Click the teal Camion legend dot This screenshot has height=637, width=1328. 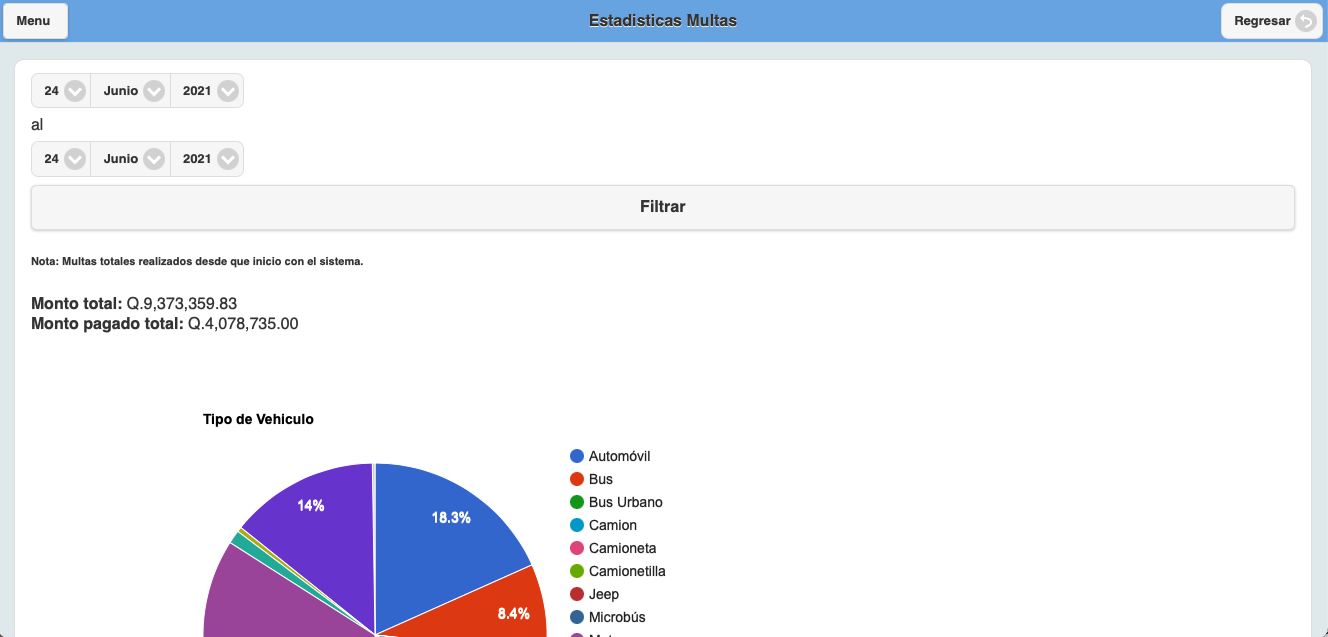click(577, 525)
